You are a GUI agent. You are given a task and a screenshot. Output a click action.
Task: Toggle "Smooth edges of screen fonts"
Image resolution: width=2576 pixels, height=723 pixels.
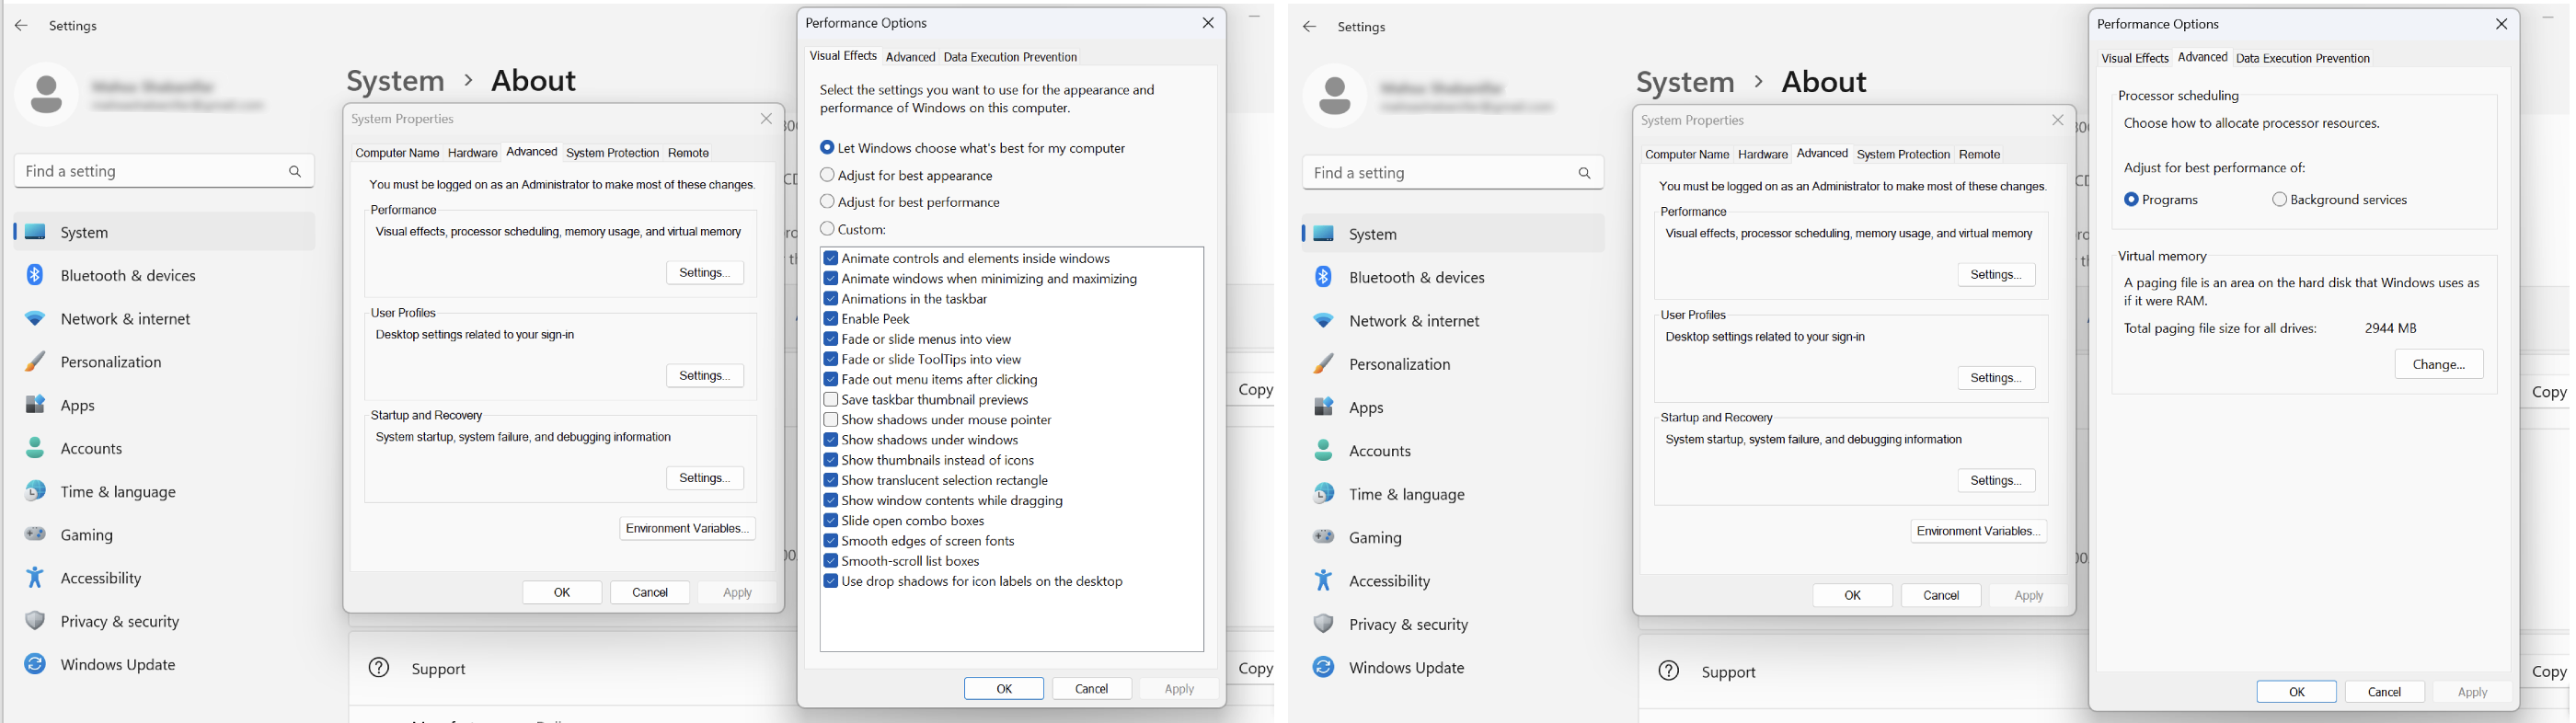(830, 541)
